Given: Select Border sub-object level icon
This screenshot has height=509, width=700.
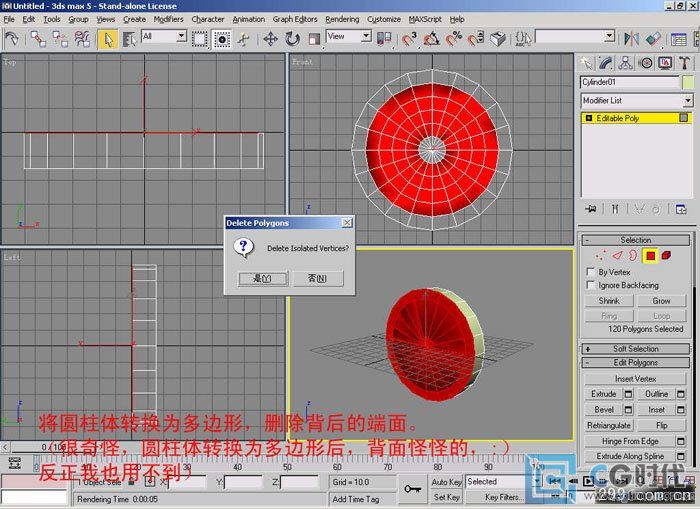Looking at the screenshot, I should (633, 256).
